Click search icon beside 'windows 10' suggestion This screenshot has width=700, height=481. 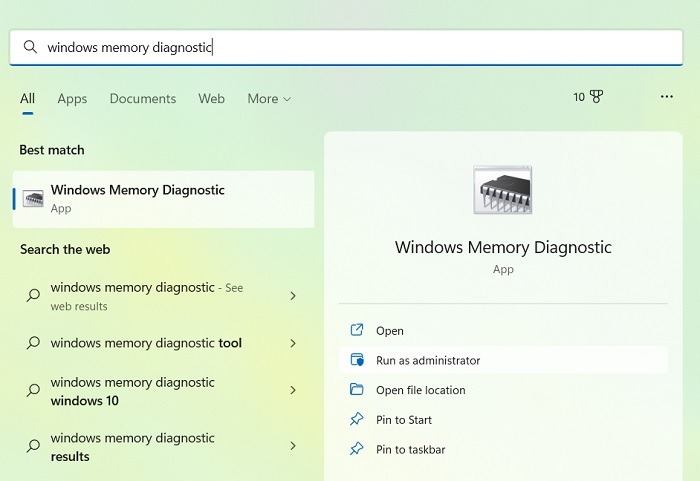[33, 390]
